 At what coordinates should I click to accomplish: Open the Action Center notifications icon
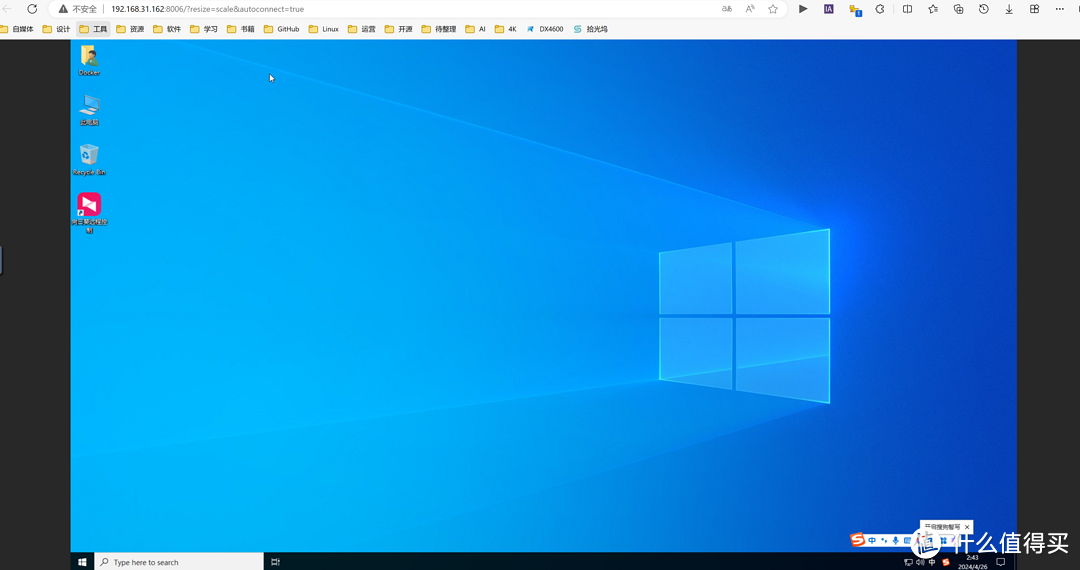1001,562
